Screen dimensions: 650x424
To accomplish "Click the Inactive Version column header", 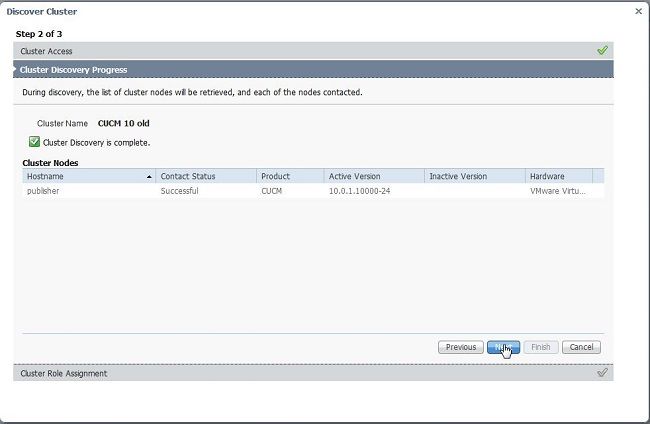I will coord(458,176).
